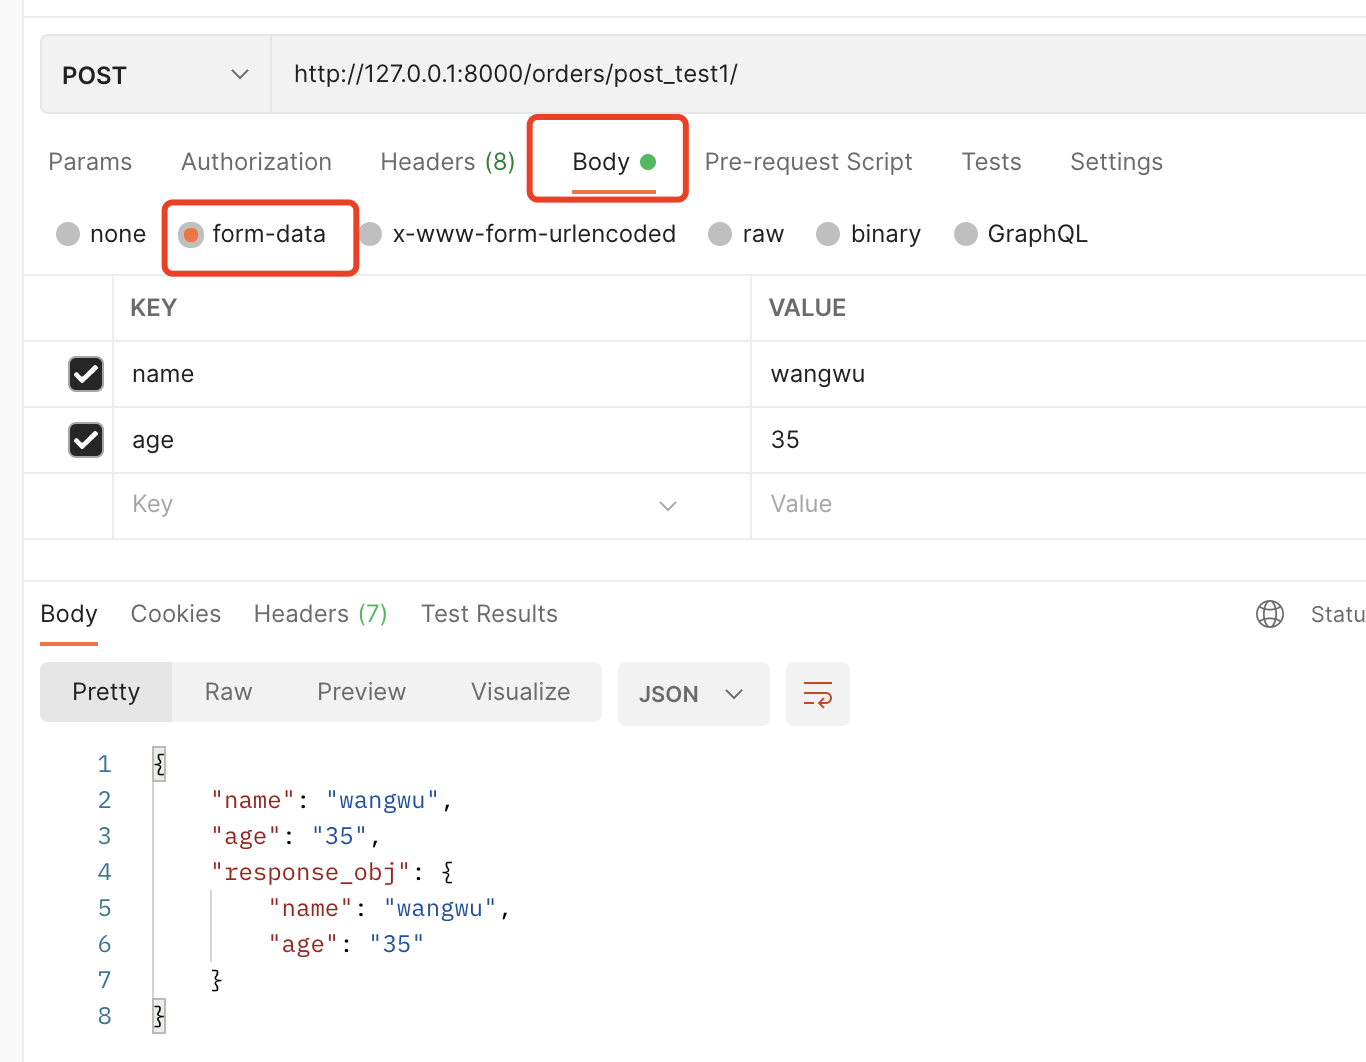Click the line-wrap icon beside JSON dropdown
Image resolution: width=1366 pixels, height=1062 pixels.
[817, 693]
